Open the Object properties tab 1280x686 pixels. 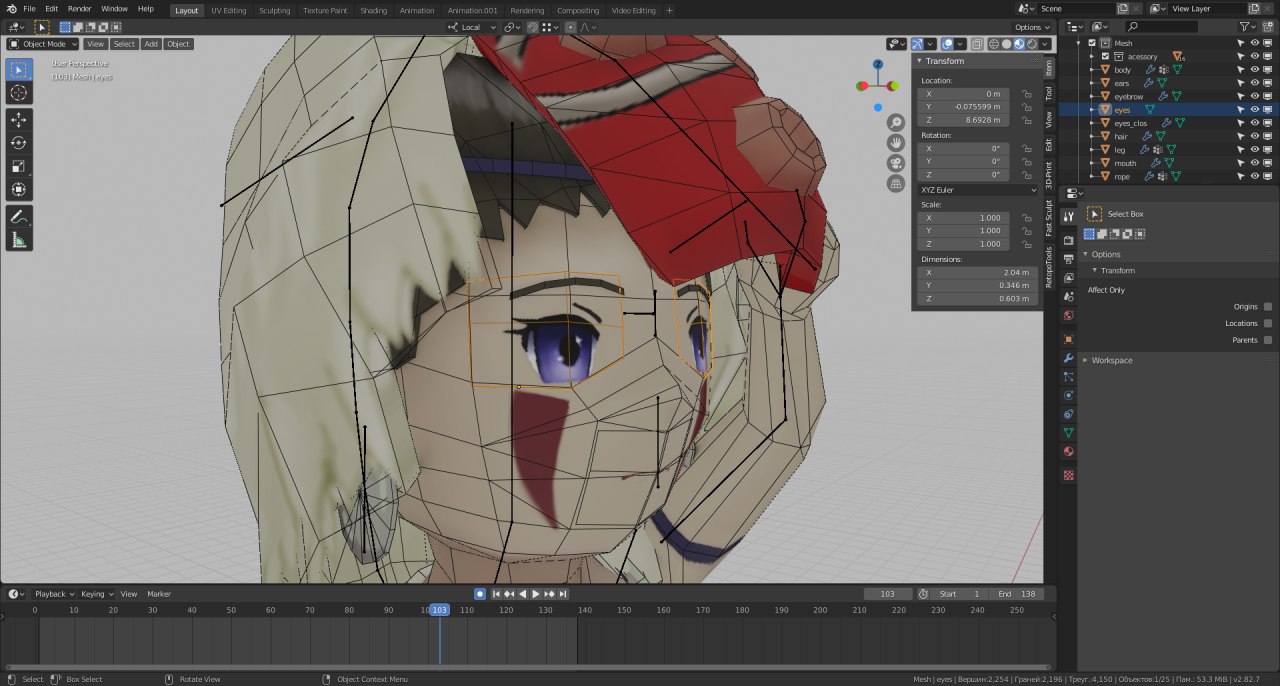pos(1068,339)
